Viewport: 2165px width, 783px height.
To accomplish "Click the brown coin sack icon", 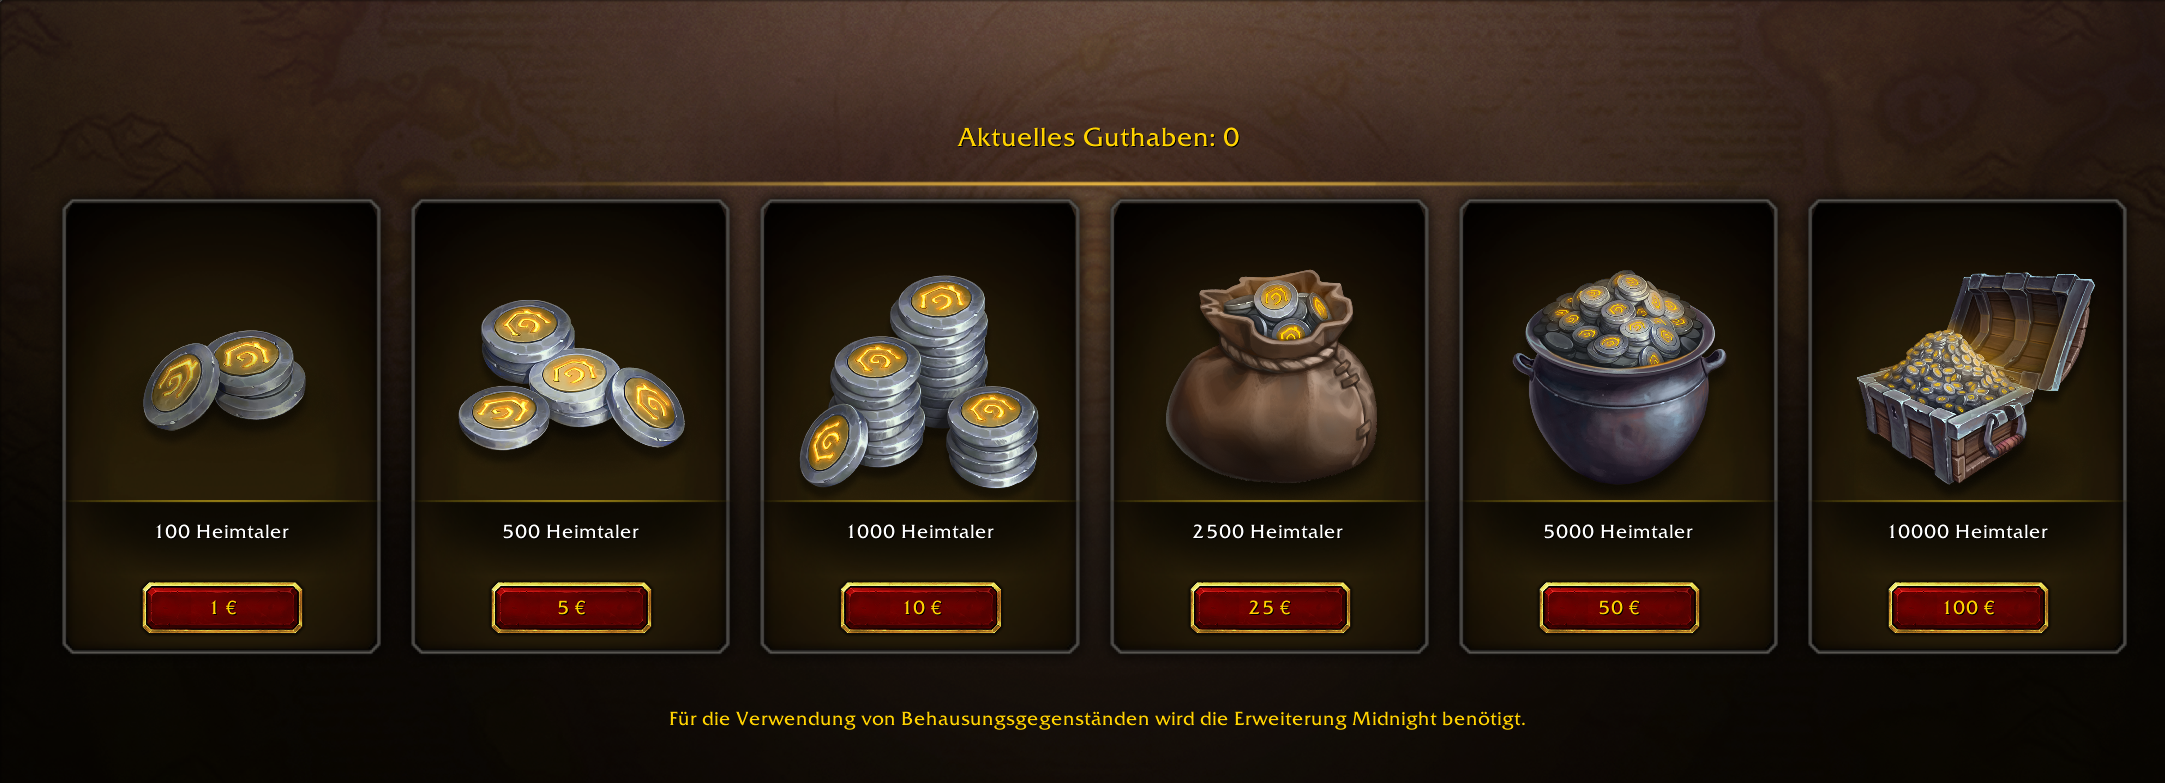I will point(1271,376).
